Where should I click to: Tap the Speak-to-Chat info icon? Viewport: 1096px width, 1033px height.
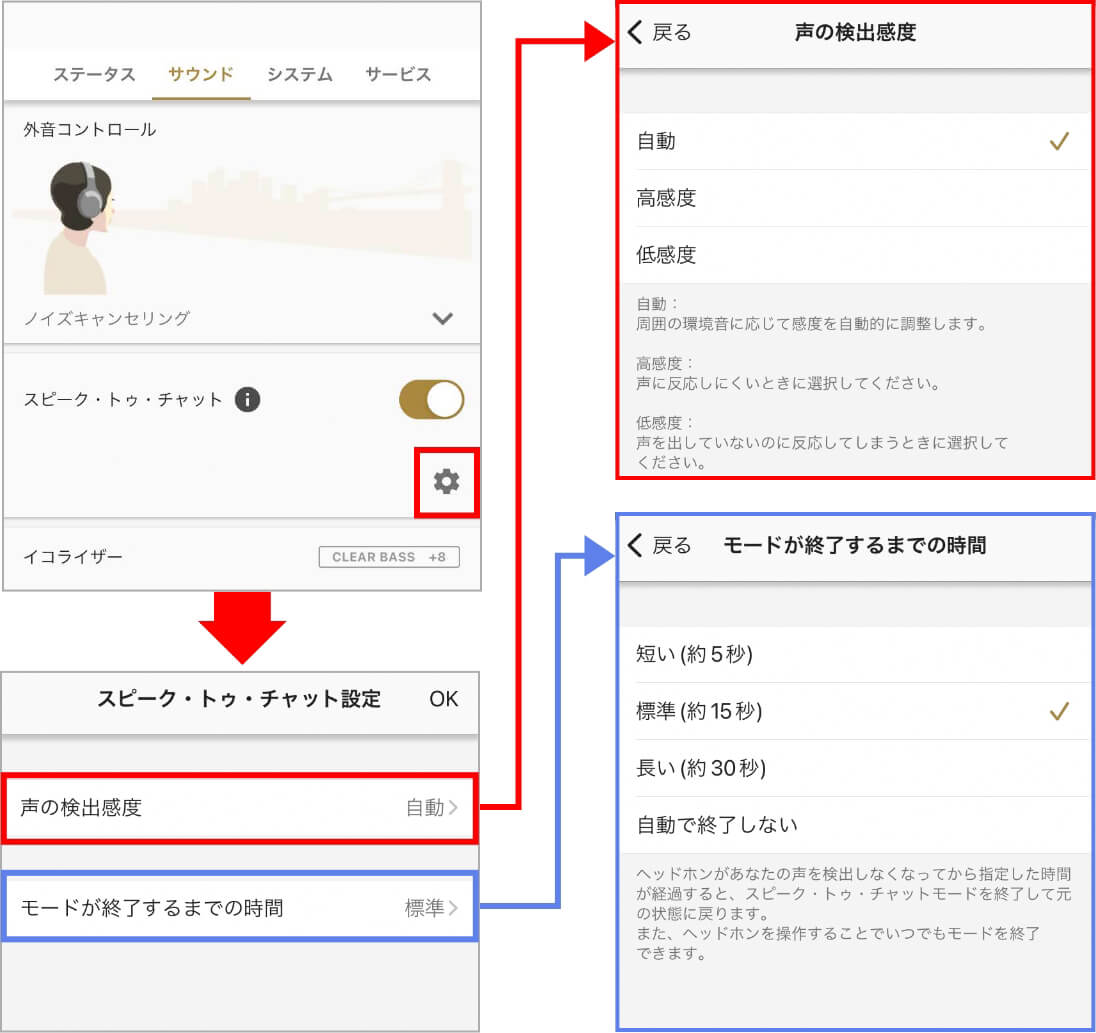247,400
